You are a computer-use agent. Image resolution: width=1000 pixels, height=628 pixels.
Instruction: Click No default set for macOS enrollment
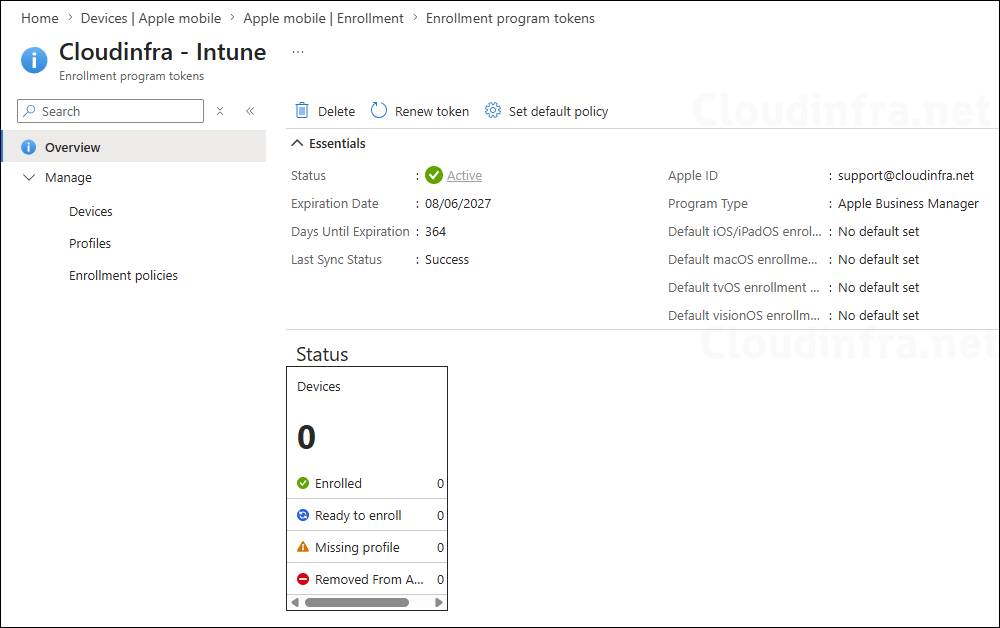pos(878,259)
